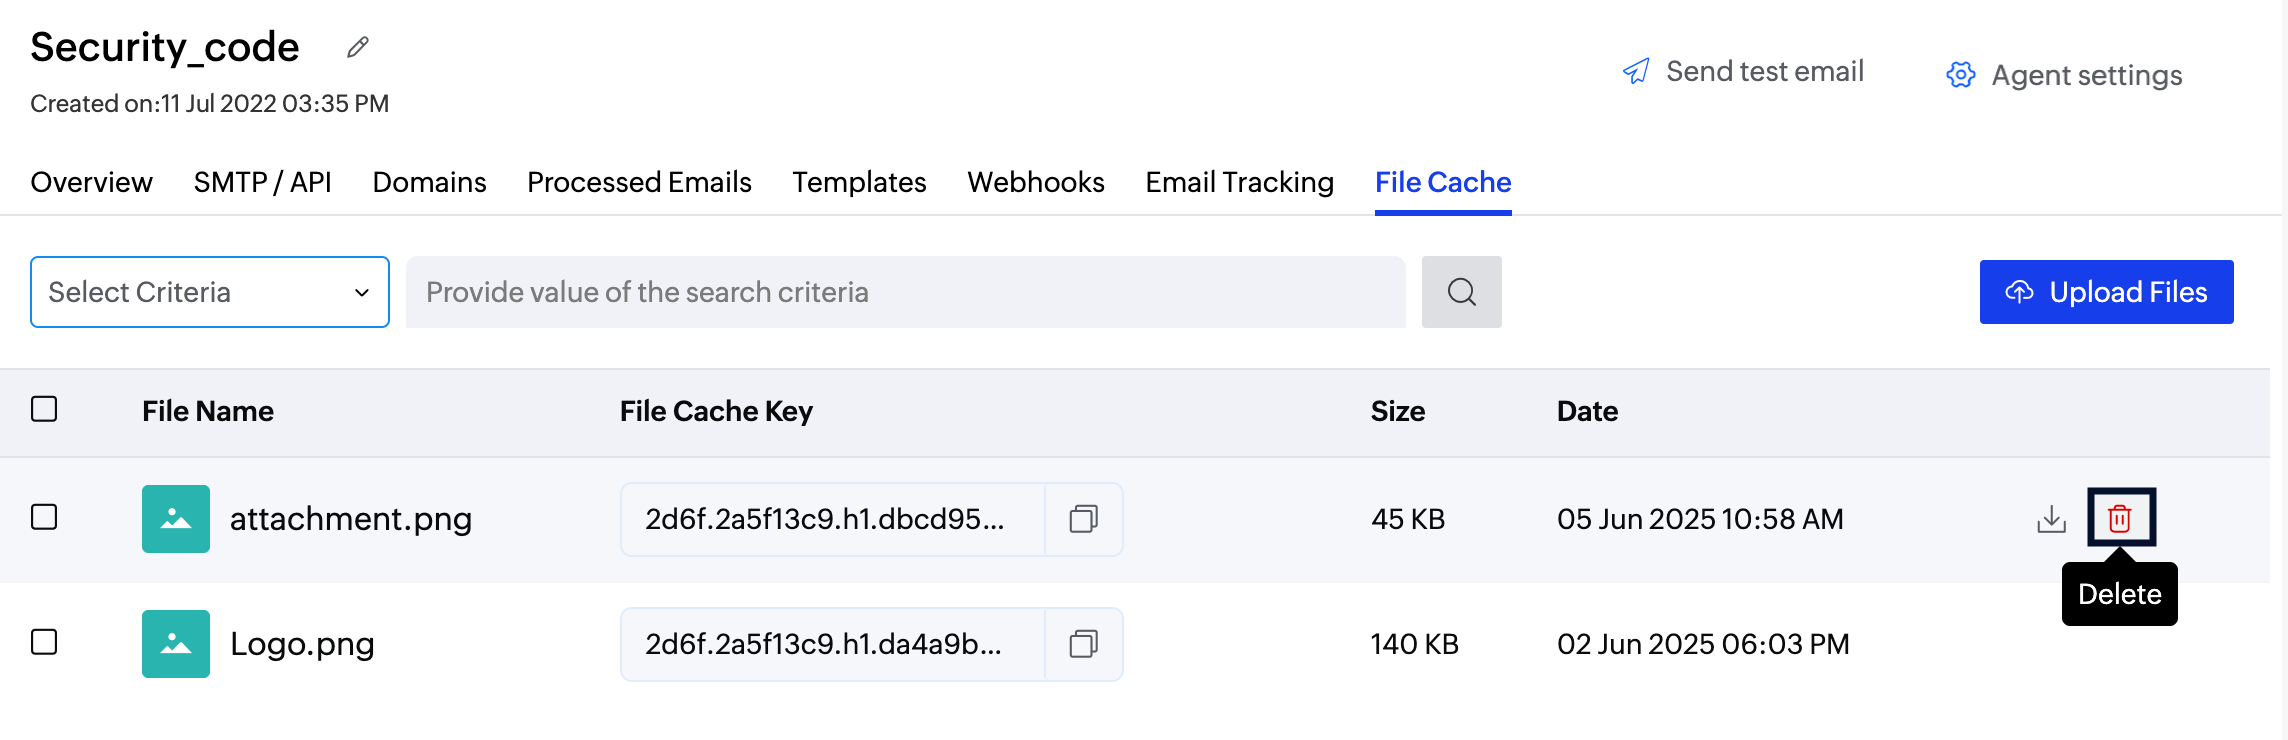The width and height of the screenshot is (2288, 740).
Task: Open the Webhooks tab
Action: coord(1035,182)
